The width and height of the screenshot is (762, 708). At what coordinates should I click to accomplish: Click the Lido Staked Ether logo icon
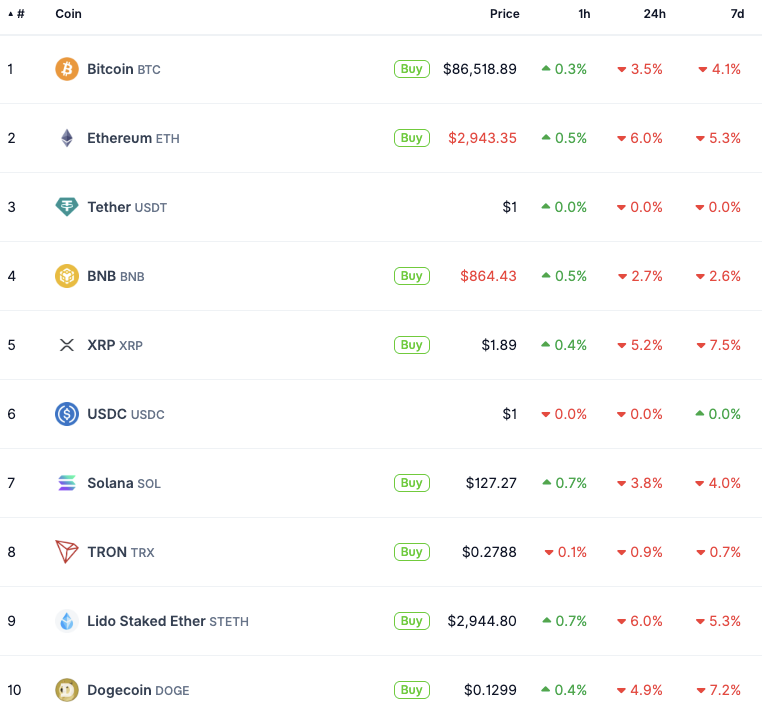click(67, 621)
